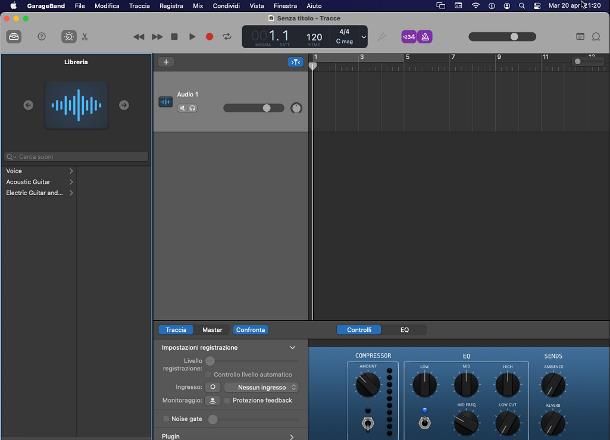Open the Editors scissors button

point(85,37)
